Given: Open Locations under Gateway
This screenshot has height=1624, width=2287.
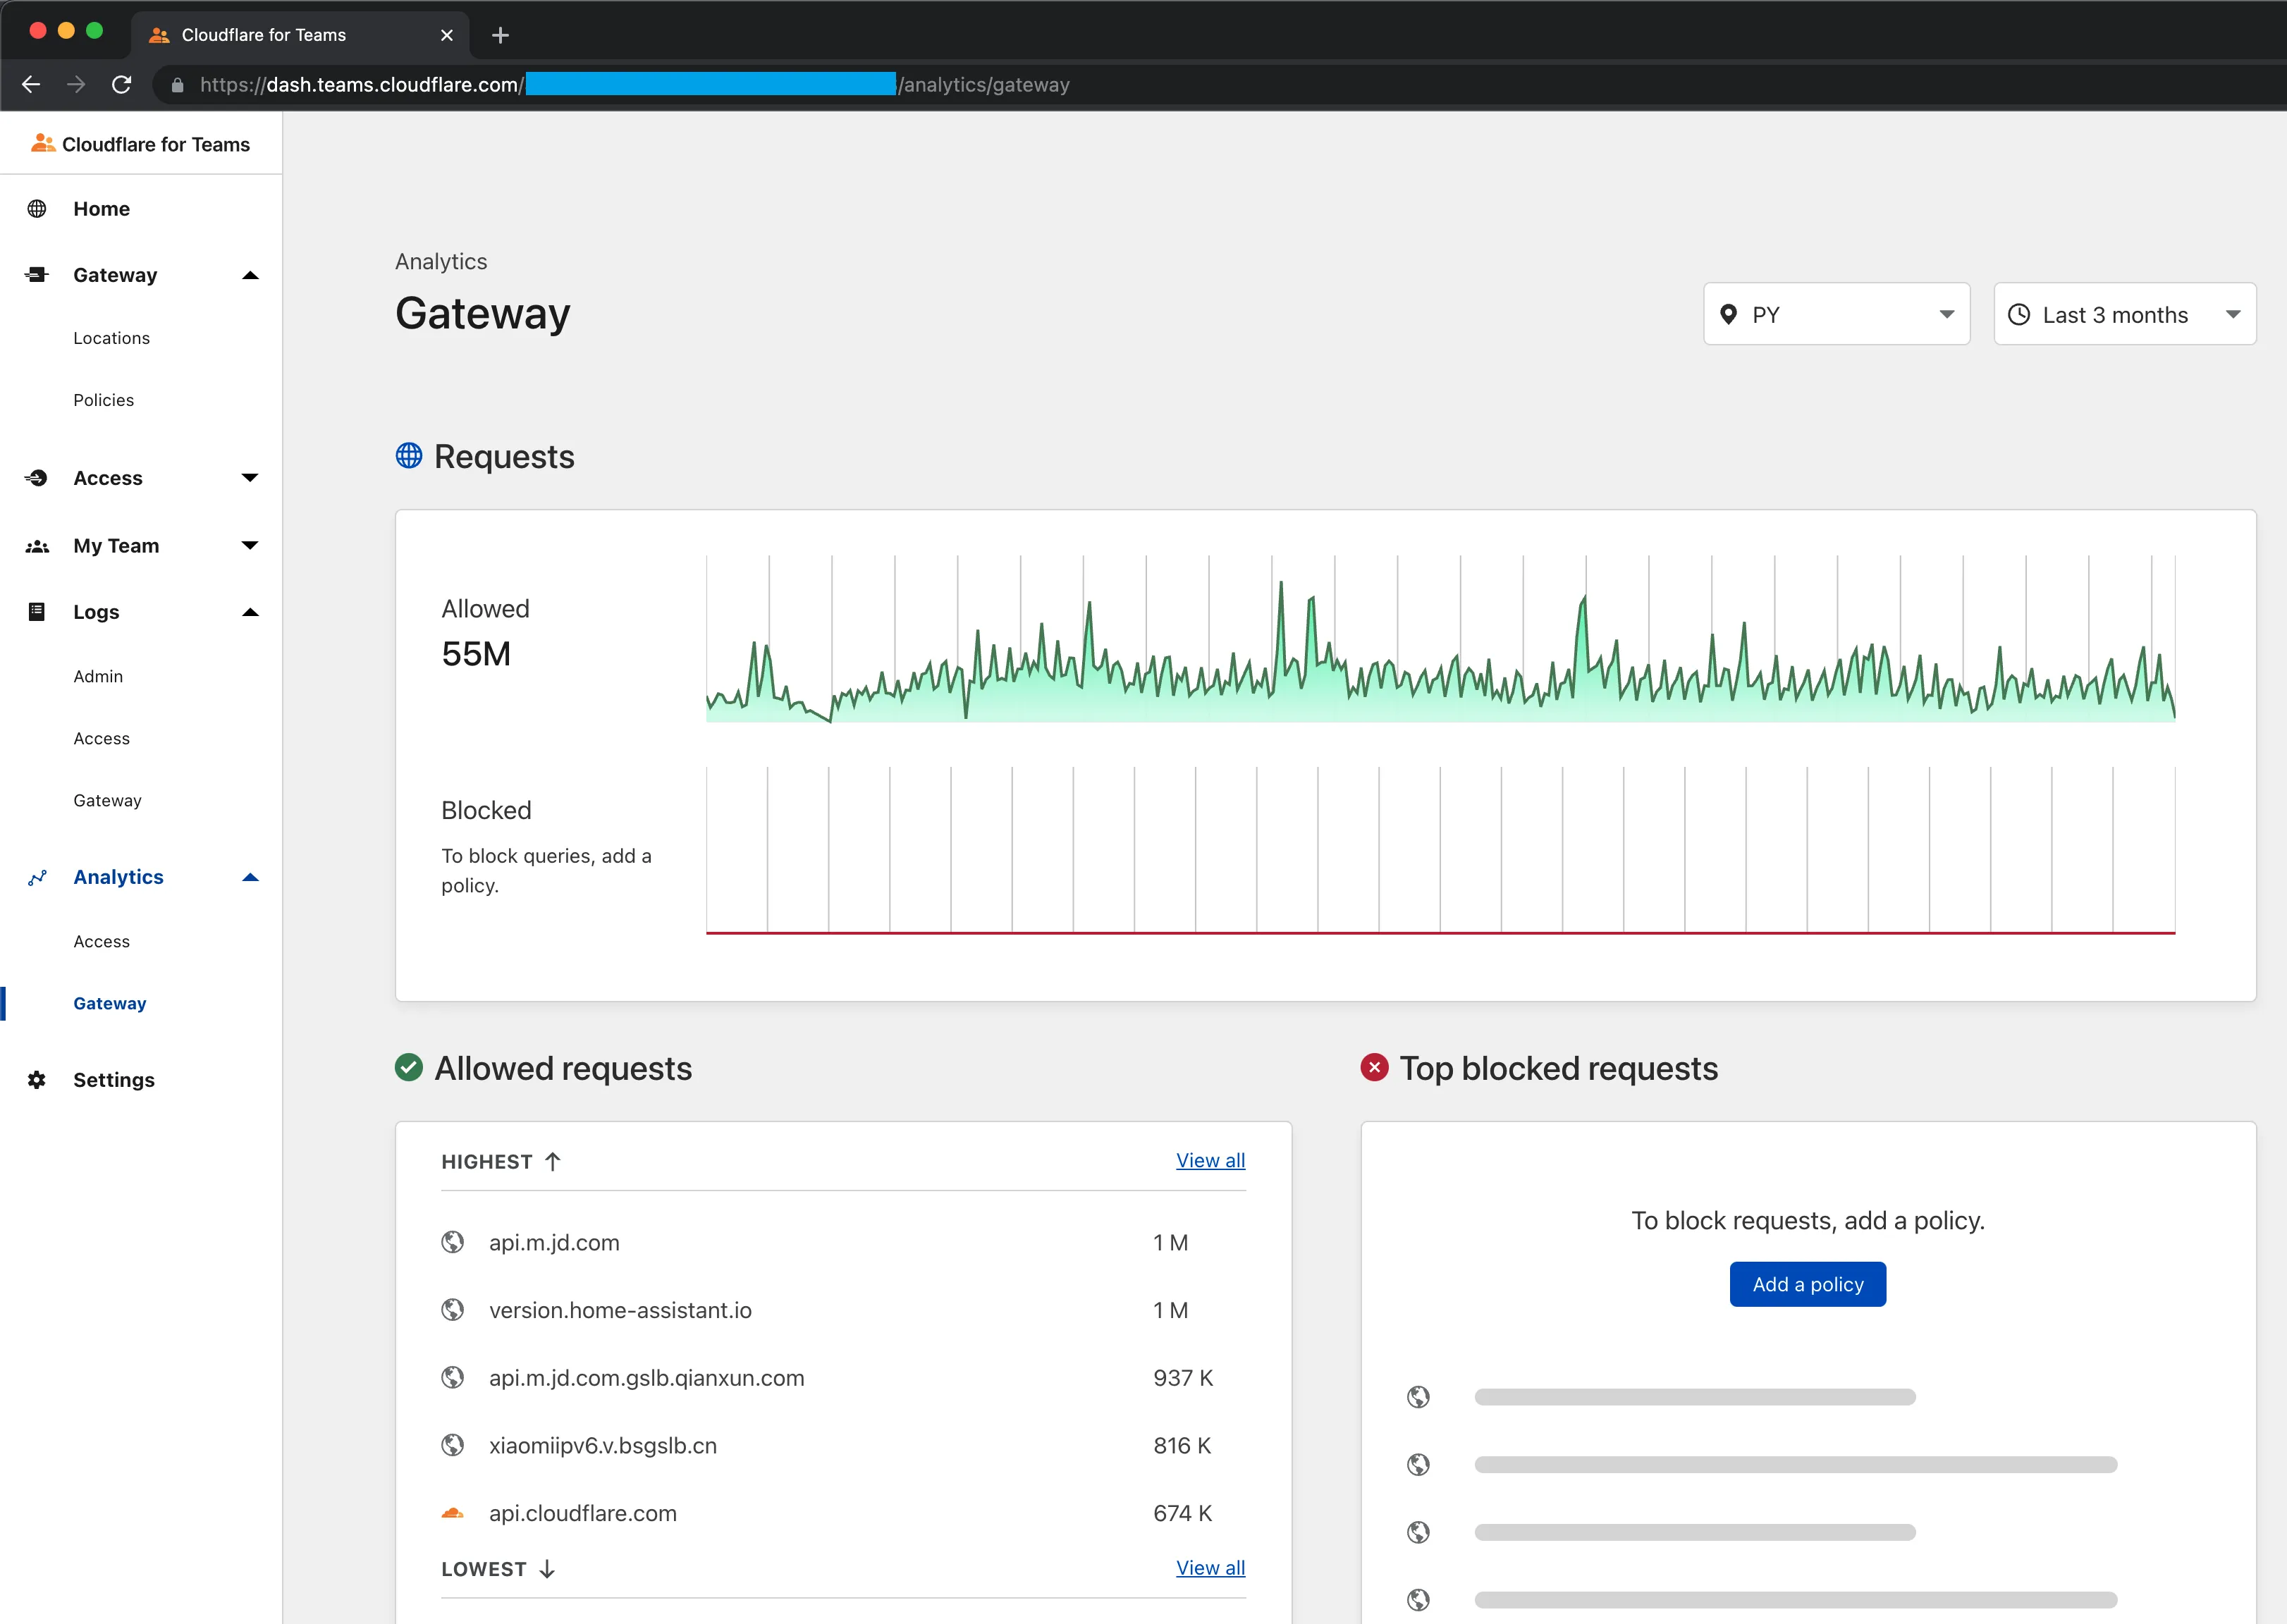Looking at the screenshot, I should click(111, 338).
